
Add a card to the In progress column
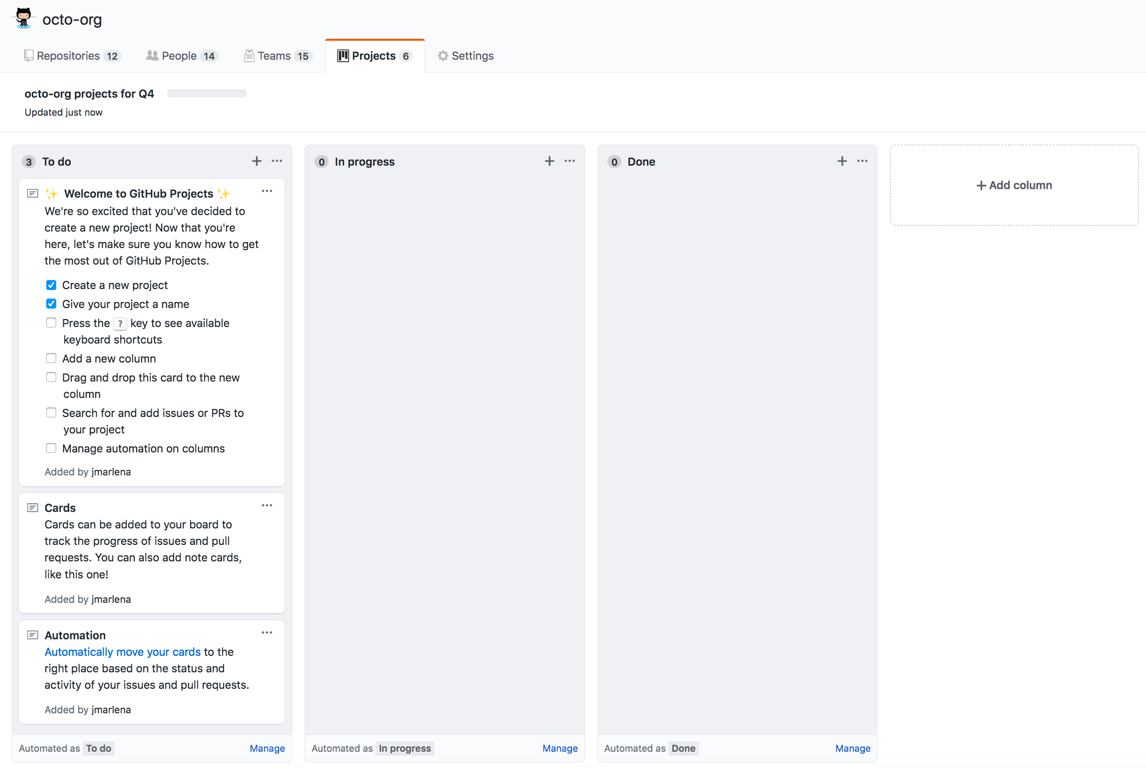pos(549,161)
